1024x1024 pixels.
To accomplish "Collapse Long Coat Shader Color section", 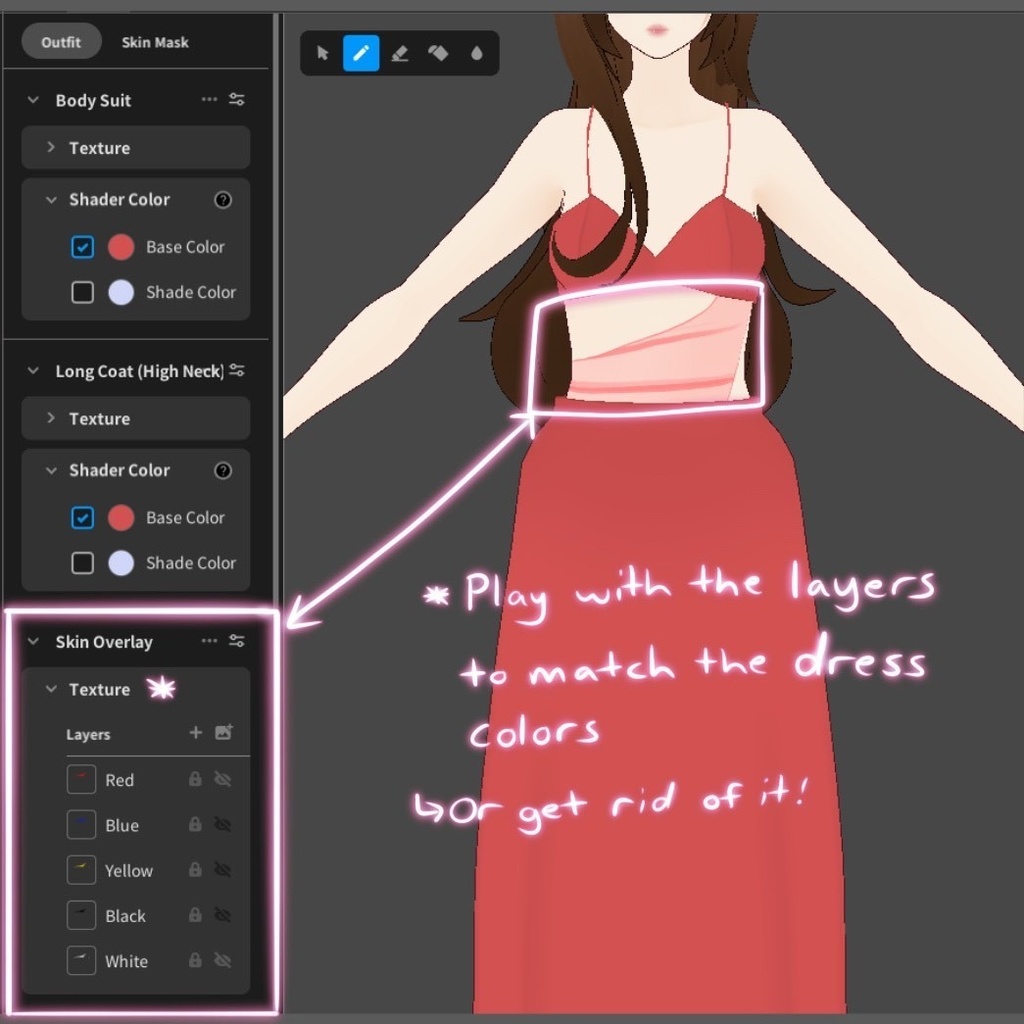I will pyautogui.click(x=51, y=470).
